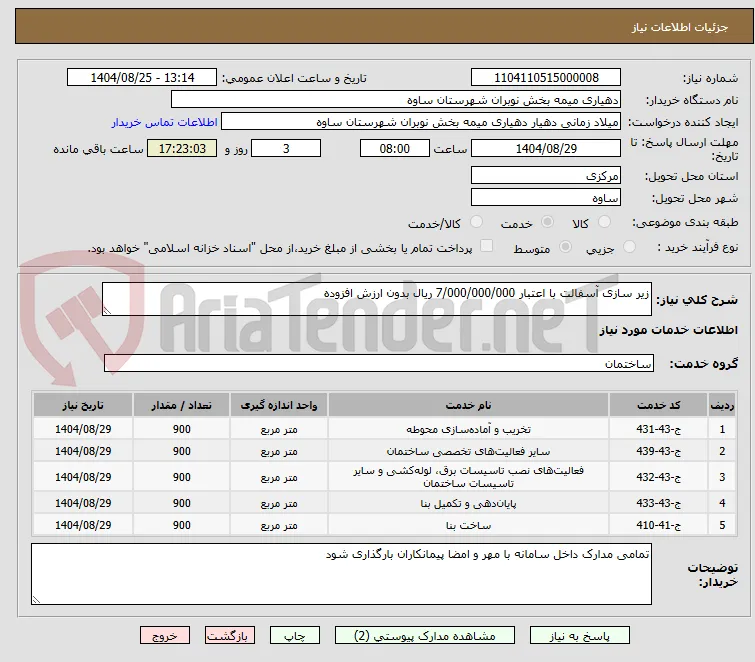Click service code ج-41-410
The height and width of the screenshot is (662, 755).
(658, 525)
